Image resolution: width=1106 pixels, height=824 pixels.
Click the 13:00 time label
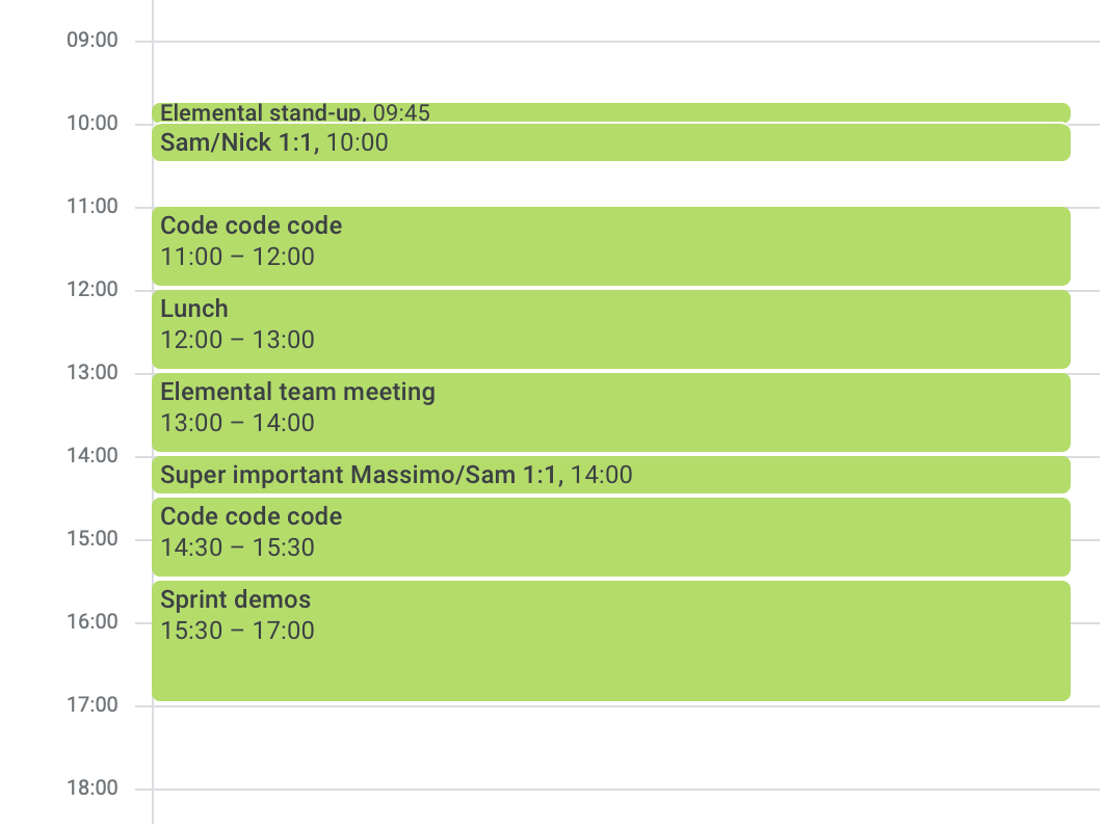[x=92, y=372]
